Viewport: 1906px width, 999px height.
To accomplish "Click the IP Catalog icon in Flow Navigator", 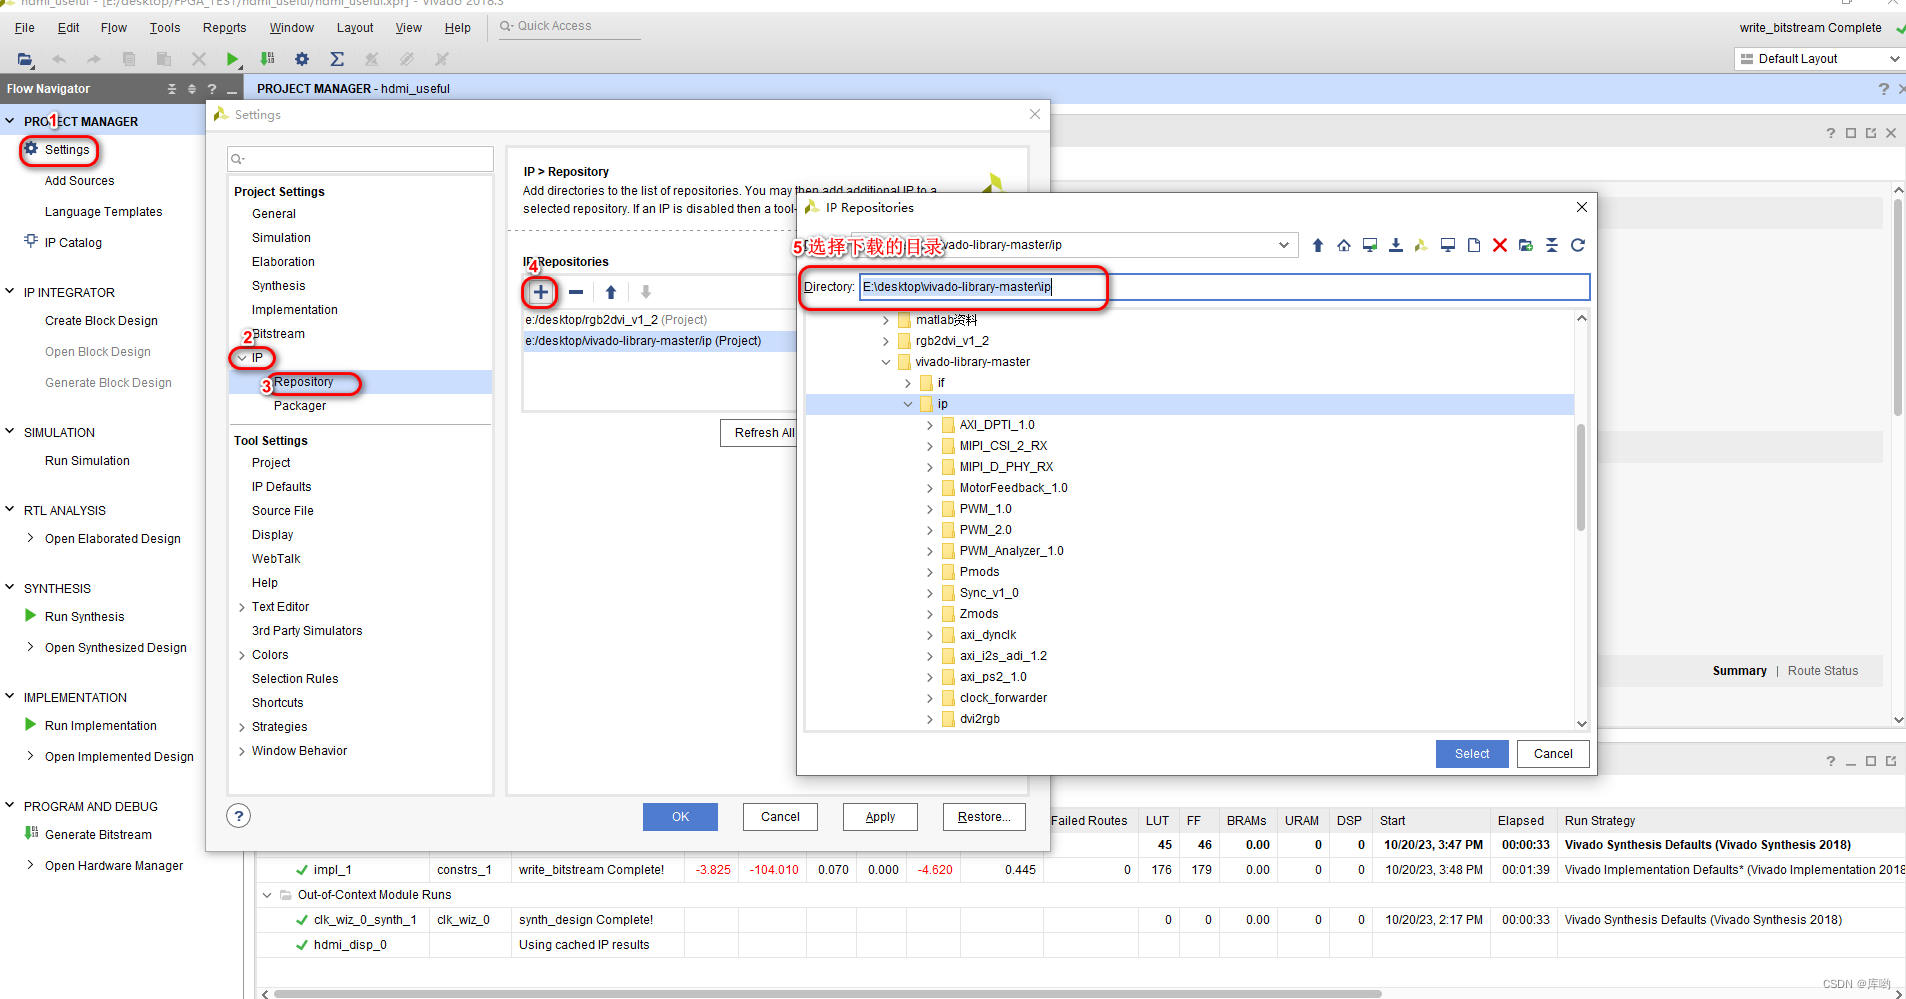I will pyautogui.click(x=31, y=241).
